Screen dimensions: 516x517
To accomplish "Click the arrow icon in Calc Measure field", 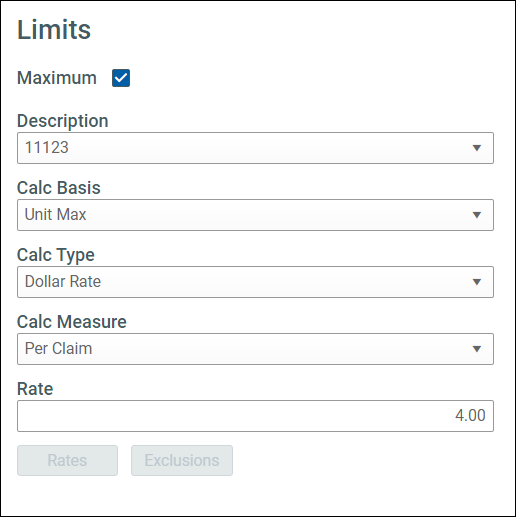I will pyautogui.click(x=477, y=349).
